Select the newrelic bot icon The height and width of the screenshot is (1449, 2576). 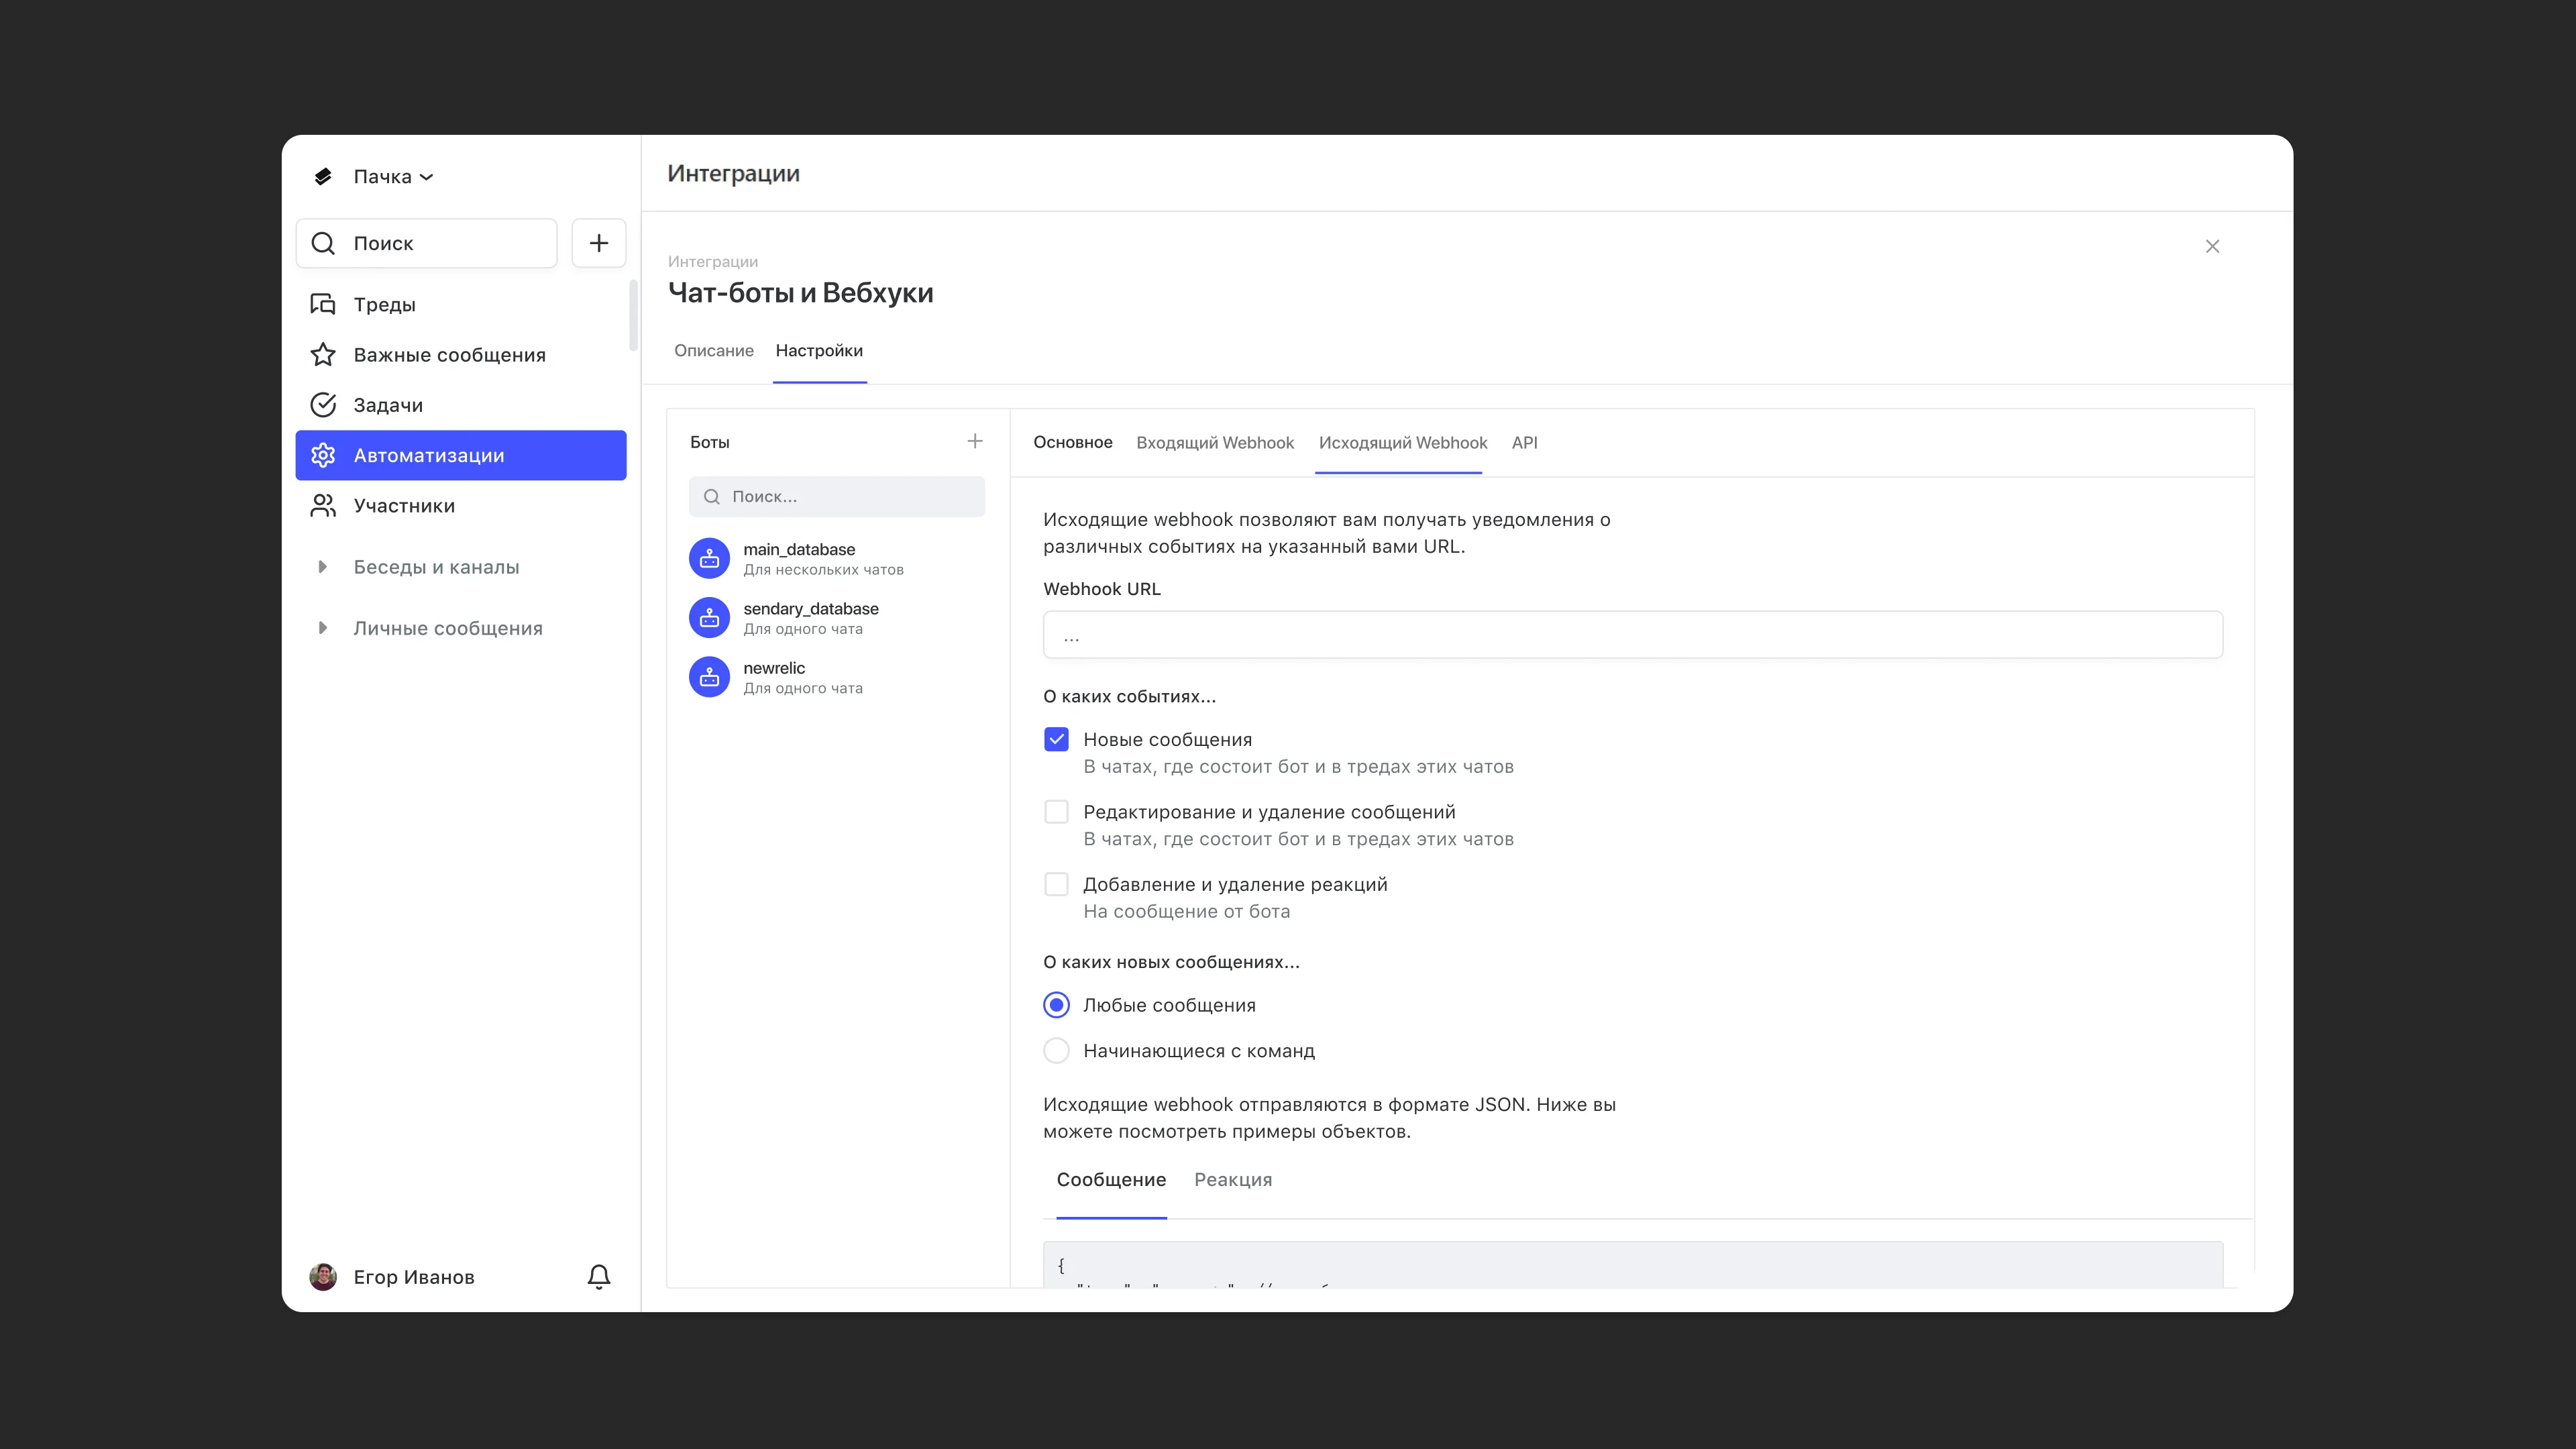pos(709,677)
